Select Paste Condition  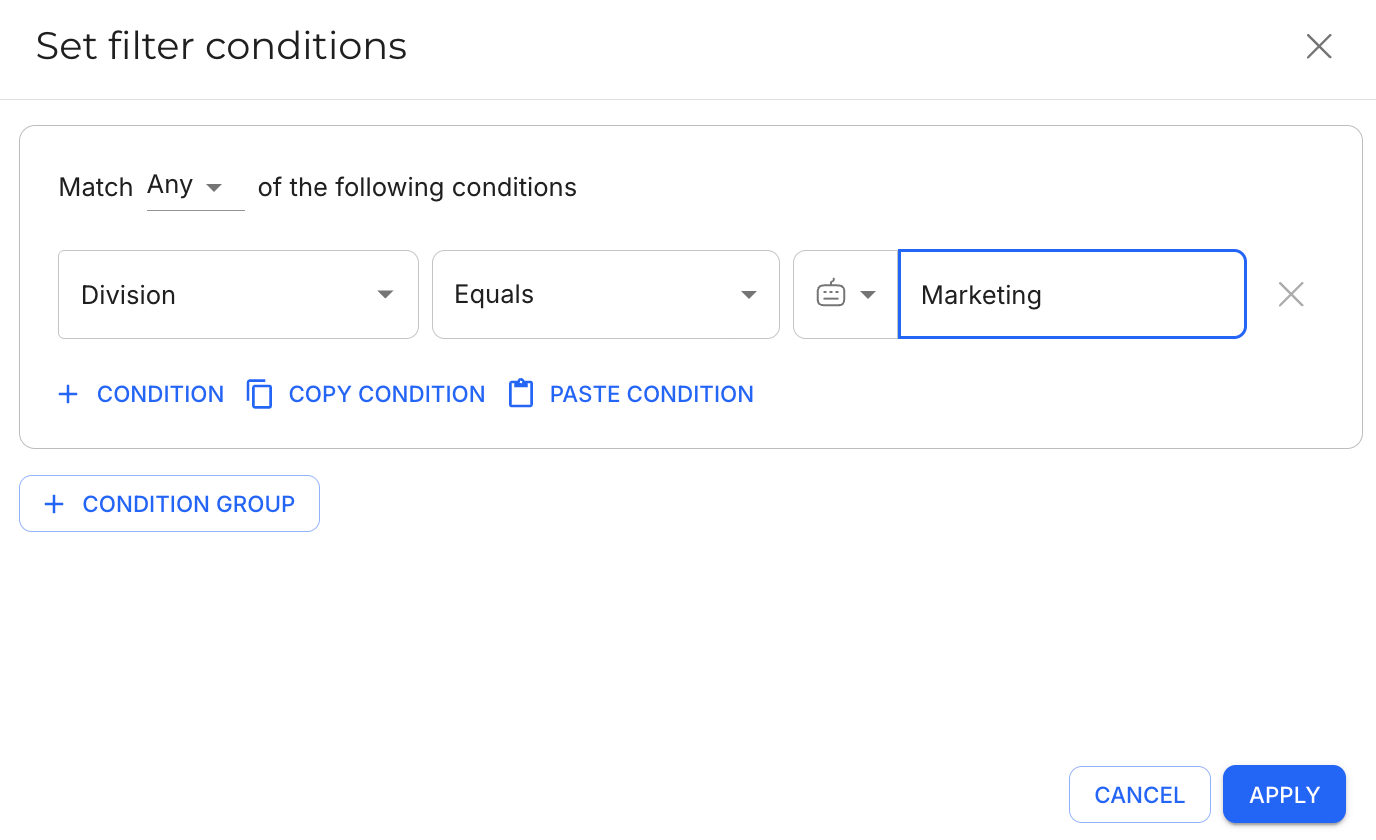[x=651, y=394]
